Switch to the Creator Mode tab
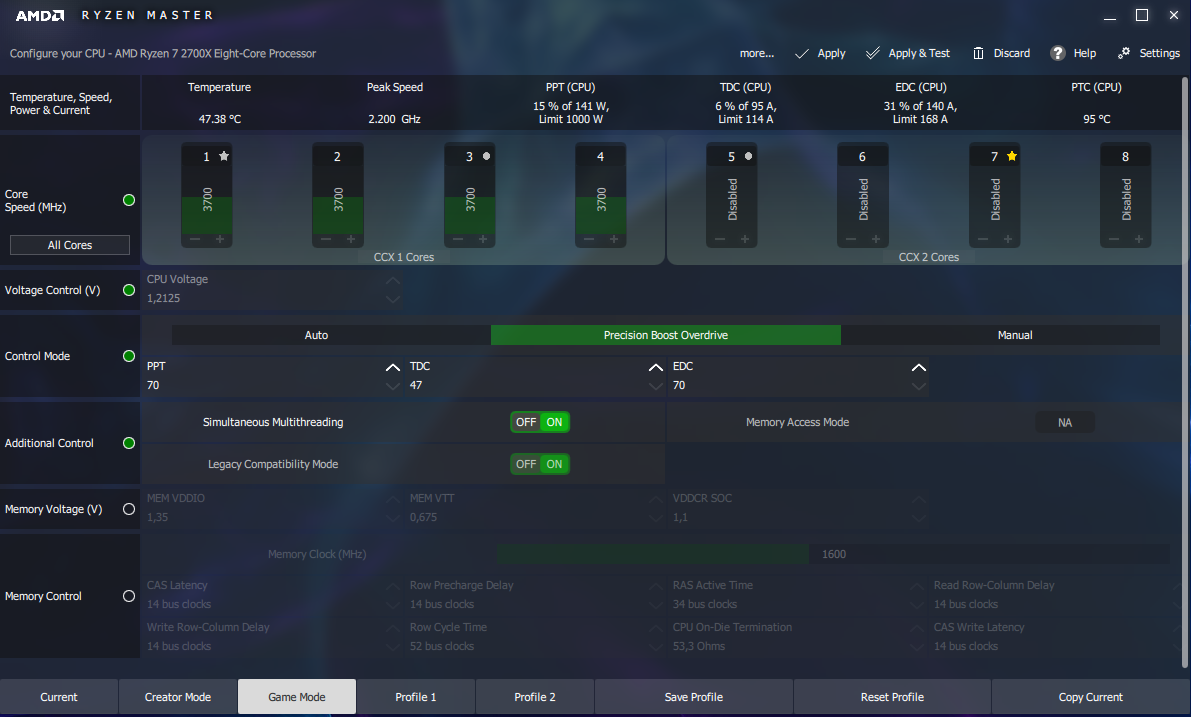 coord(178,696)
